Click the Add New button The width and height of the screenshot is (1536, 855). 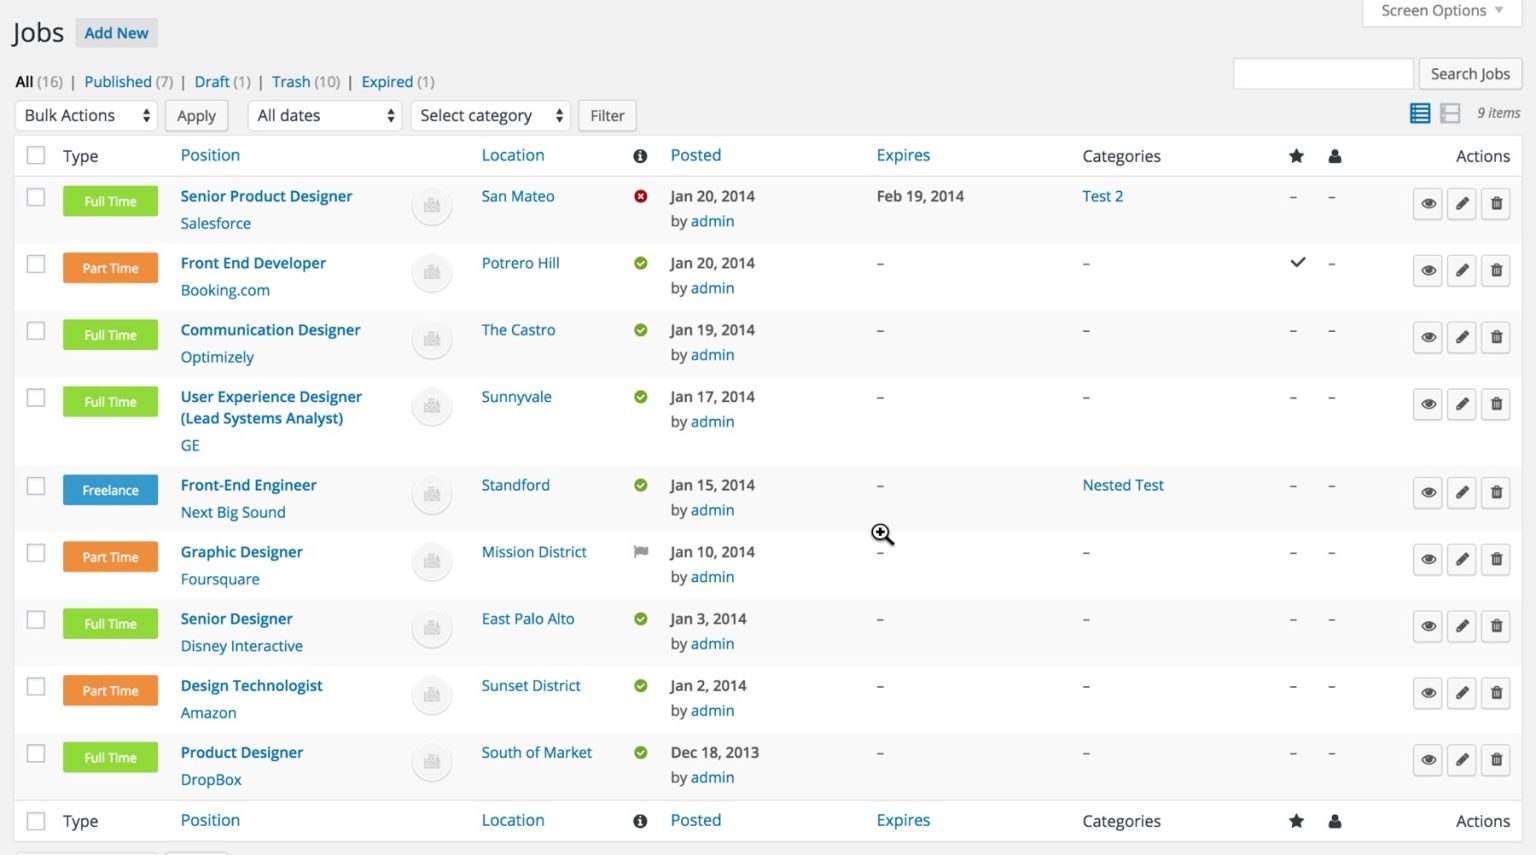tap(116, 32)
